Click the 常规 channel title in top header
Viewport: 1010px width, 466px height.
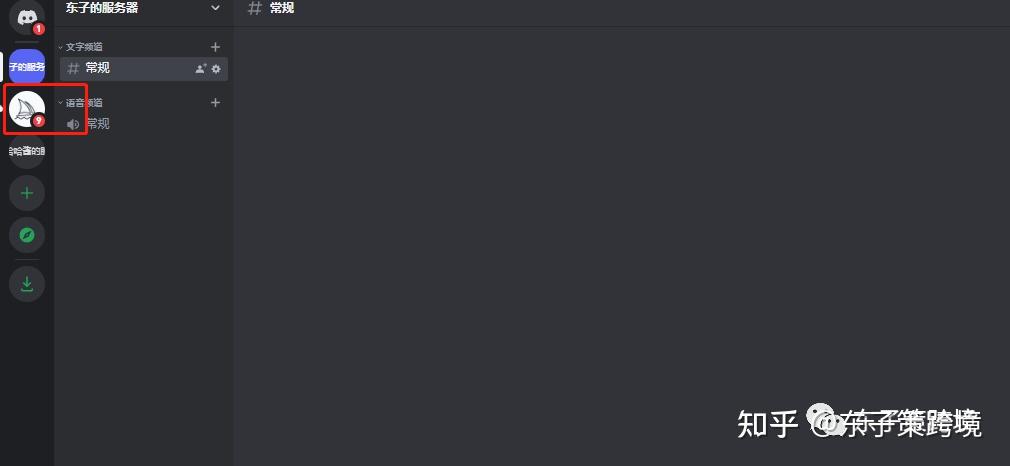click(282, 8)
